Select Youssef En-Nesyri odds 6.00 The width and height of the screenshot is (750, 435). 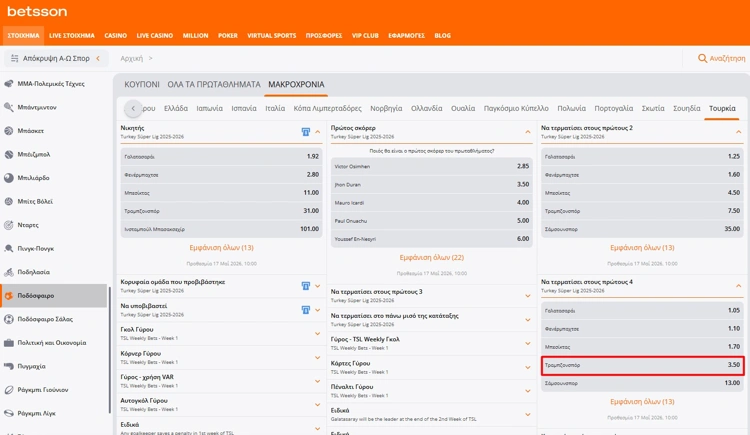click(431, 239)
